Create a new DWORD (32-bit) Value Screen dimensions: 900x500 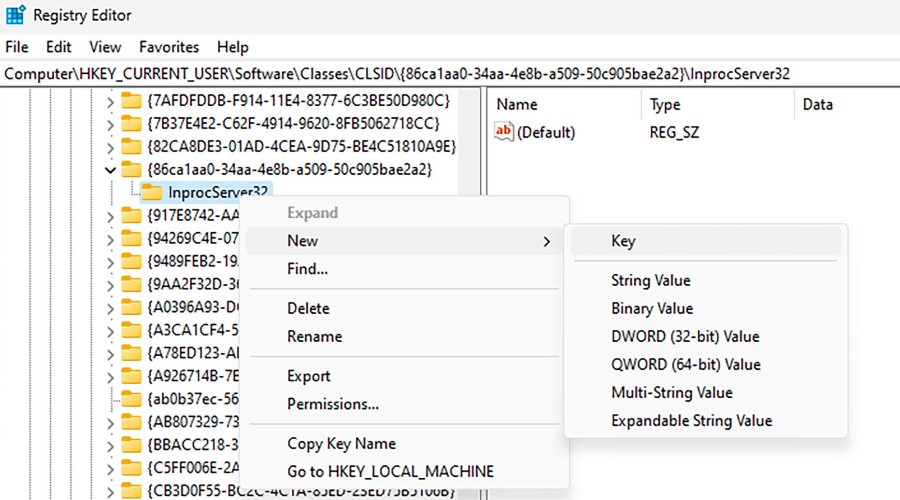705,337
